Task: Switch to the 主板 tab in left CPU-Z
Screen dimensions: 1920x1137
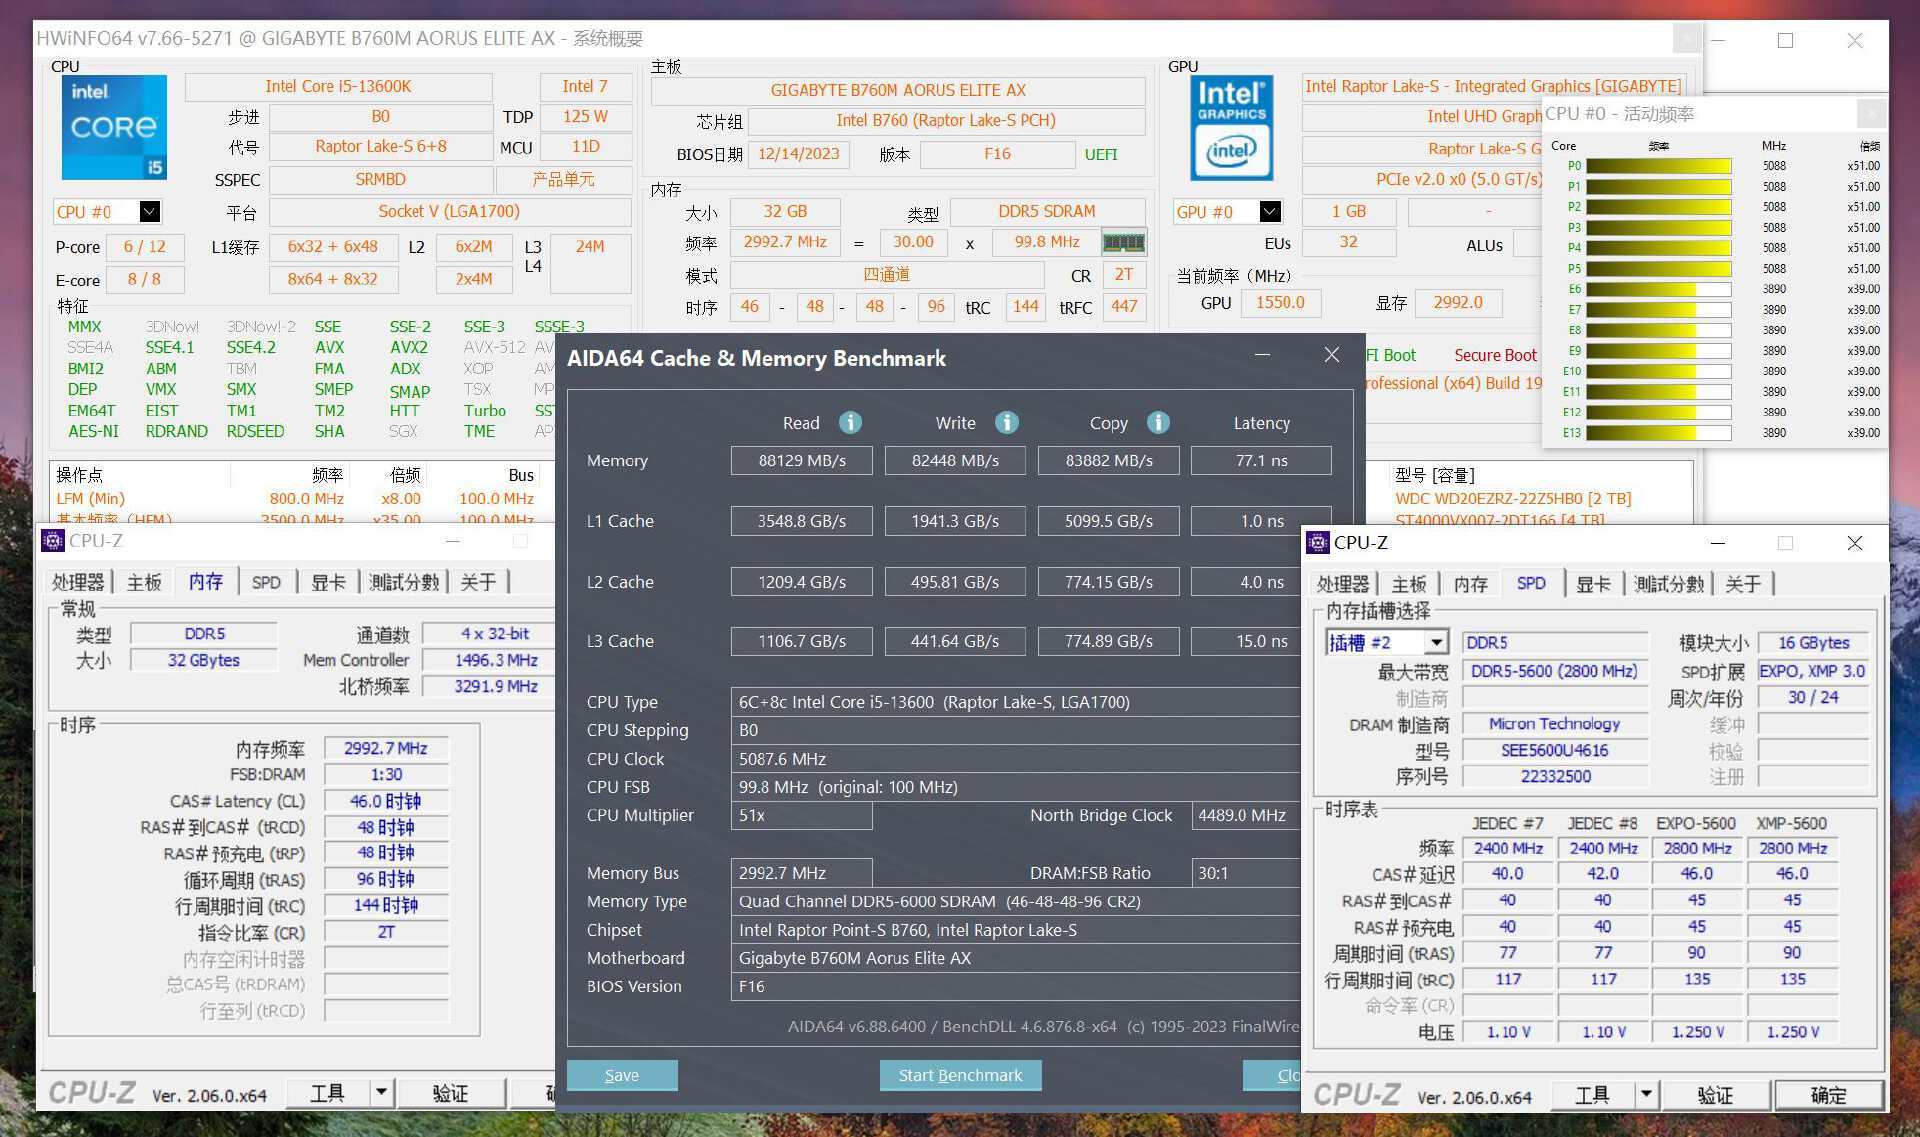Action: (144, 582)
